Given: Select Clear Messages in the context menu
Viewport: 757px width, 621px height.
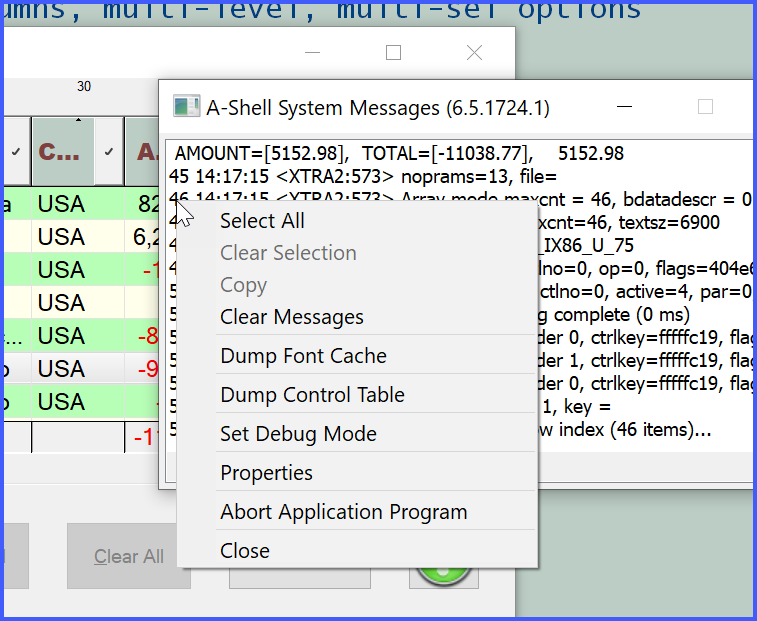Looking at the screenshot, I should point(291,317).
